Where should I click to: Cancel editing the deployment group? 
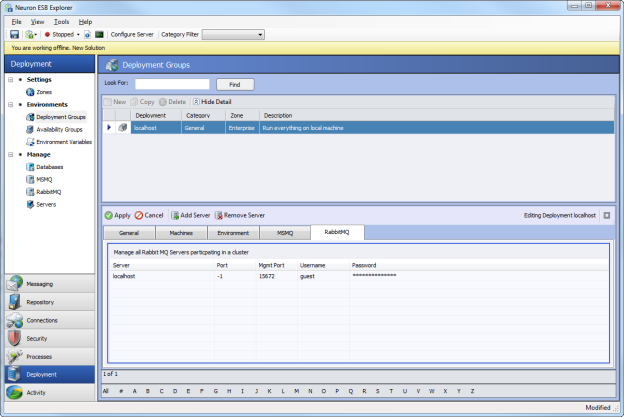point(149,215)
